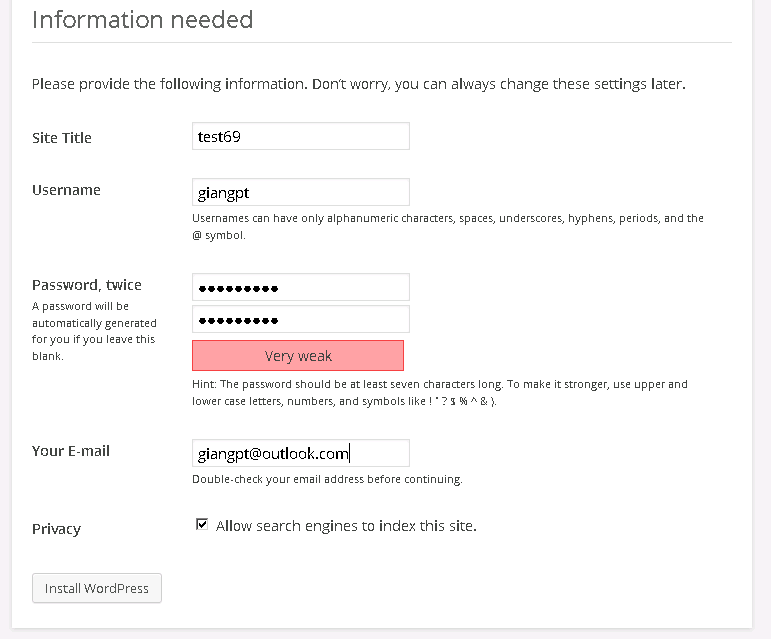Click the Install WordPress button
This screenshot has width=771, height=639.
[97, 588]
